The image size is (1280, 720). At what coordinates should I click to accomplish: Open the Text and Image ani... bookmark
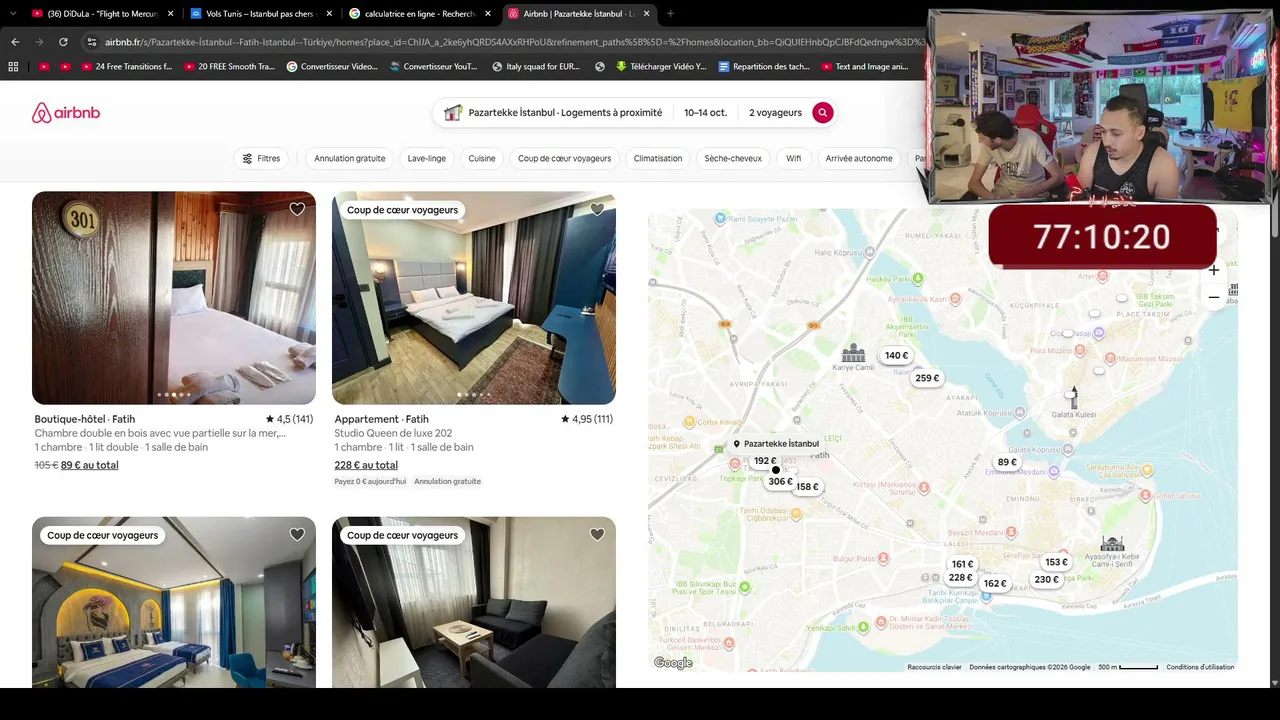click(864, 67)
